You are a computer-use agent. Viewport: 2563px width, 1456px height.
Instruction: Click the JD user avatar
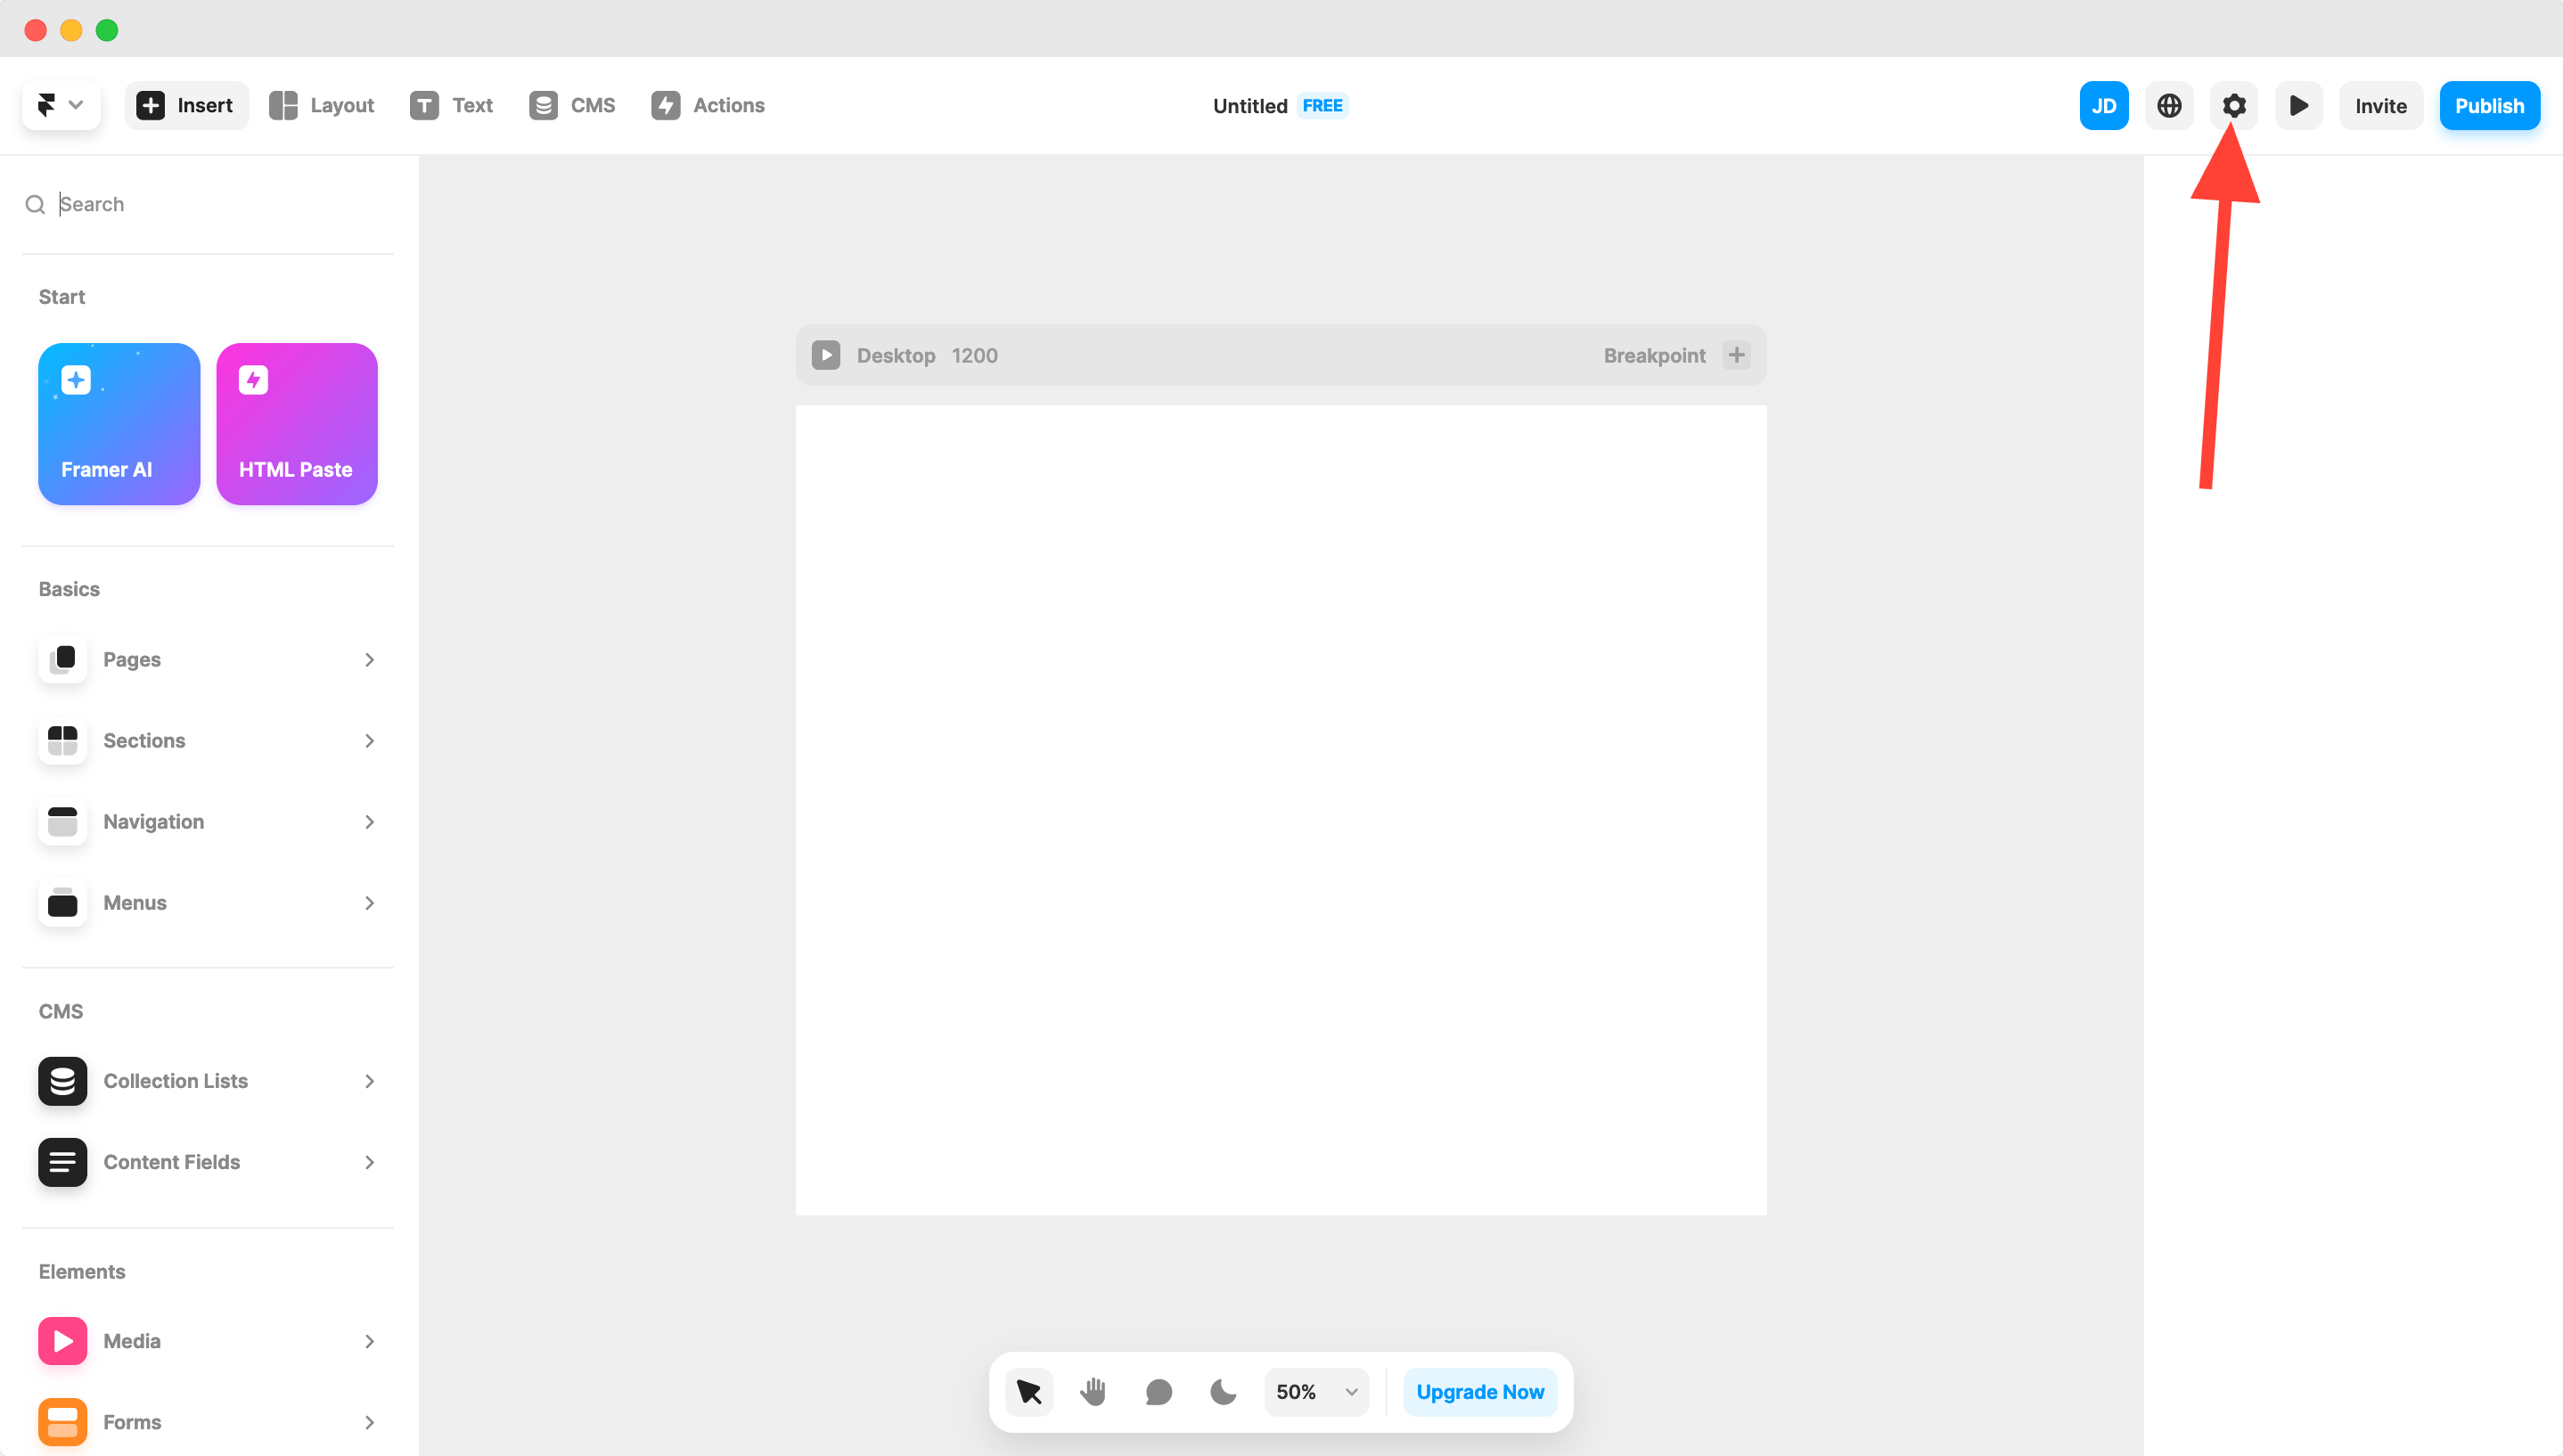pyautogui.click(x=2103, y=106)
